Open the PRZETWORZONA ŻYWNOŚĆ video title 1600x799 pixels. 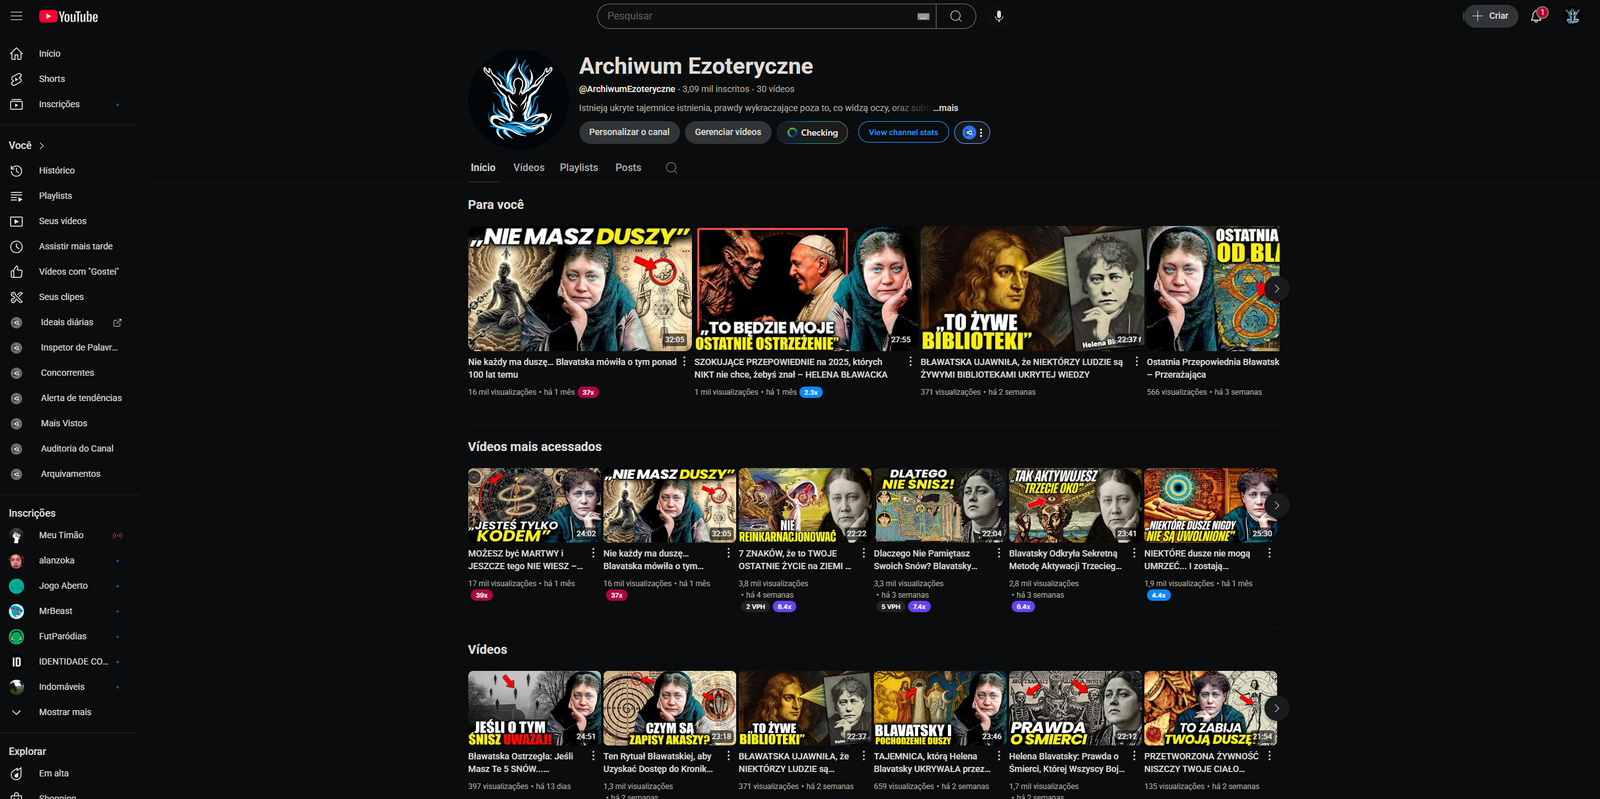click(1201, 763)
